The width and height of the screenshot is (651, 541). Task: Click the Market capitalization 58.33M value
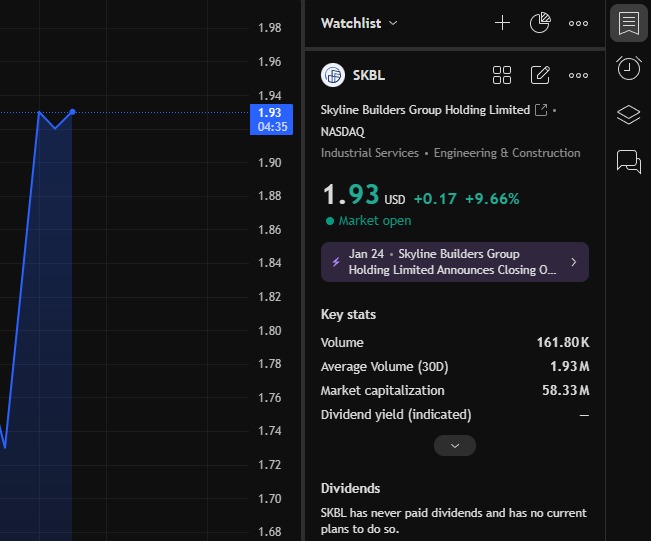click(565, 390)
